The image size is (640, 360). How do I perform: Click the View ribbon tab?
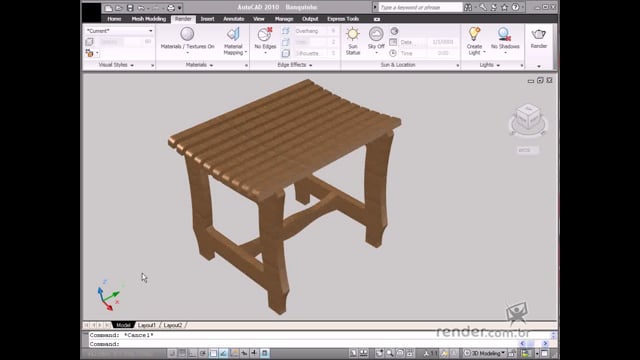259,19
